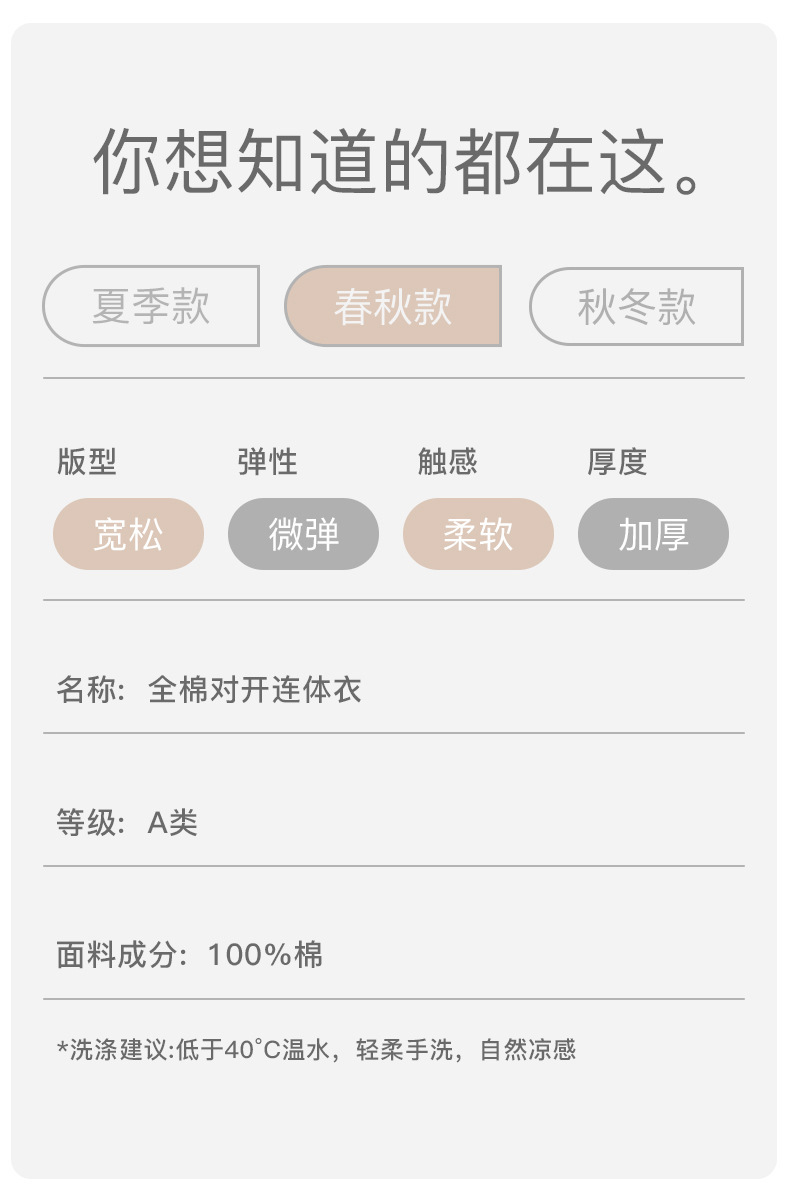Toggle the 宽松 fit pill

click(128, 534)
